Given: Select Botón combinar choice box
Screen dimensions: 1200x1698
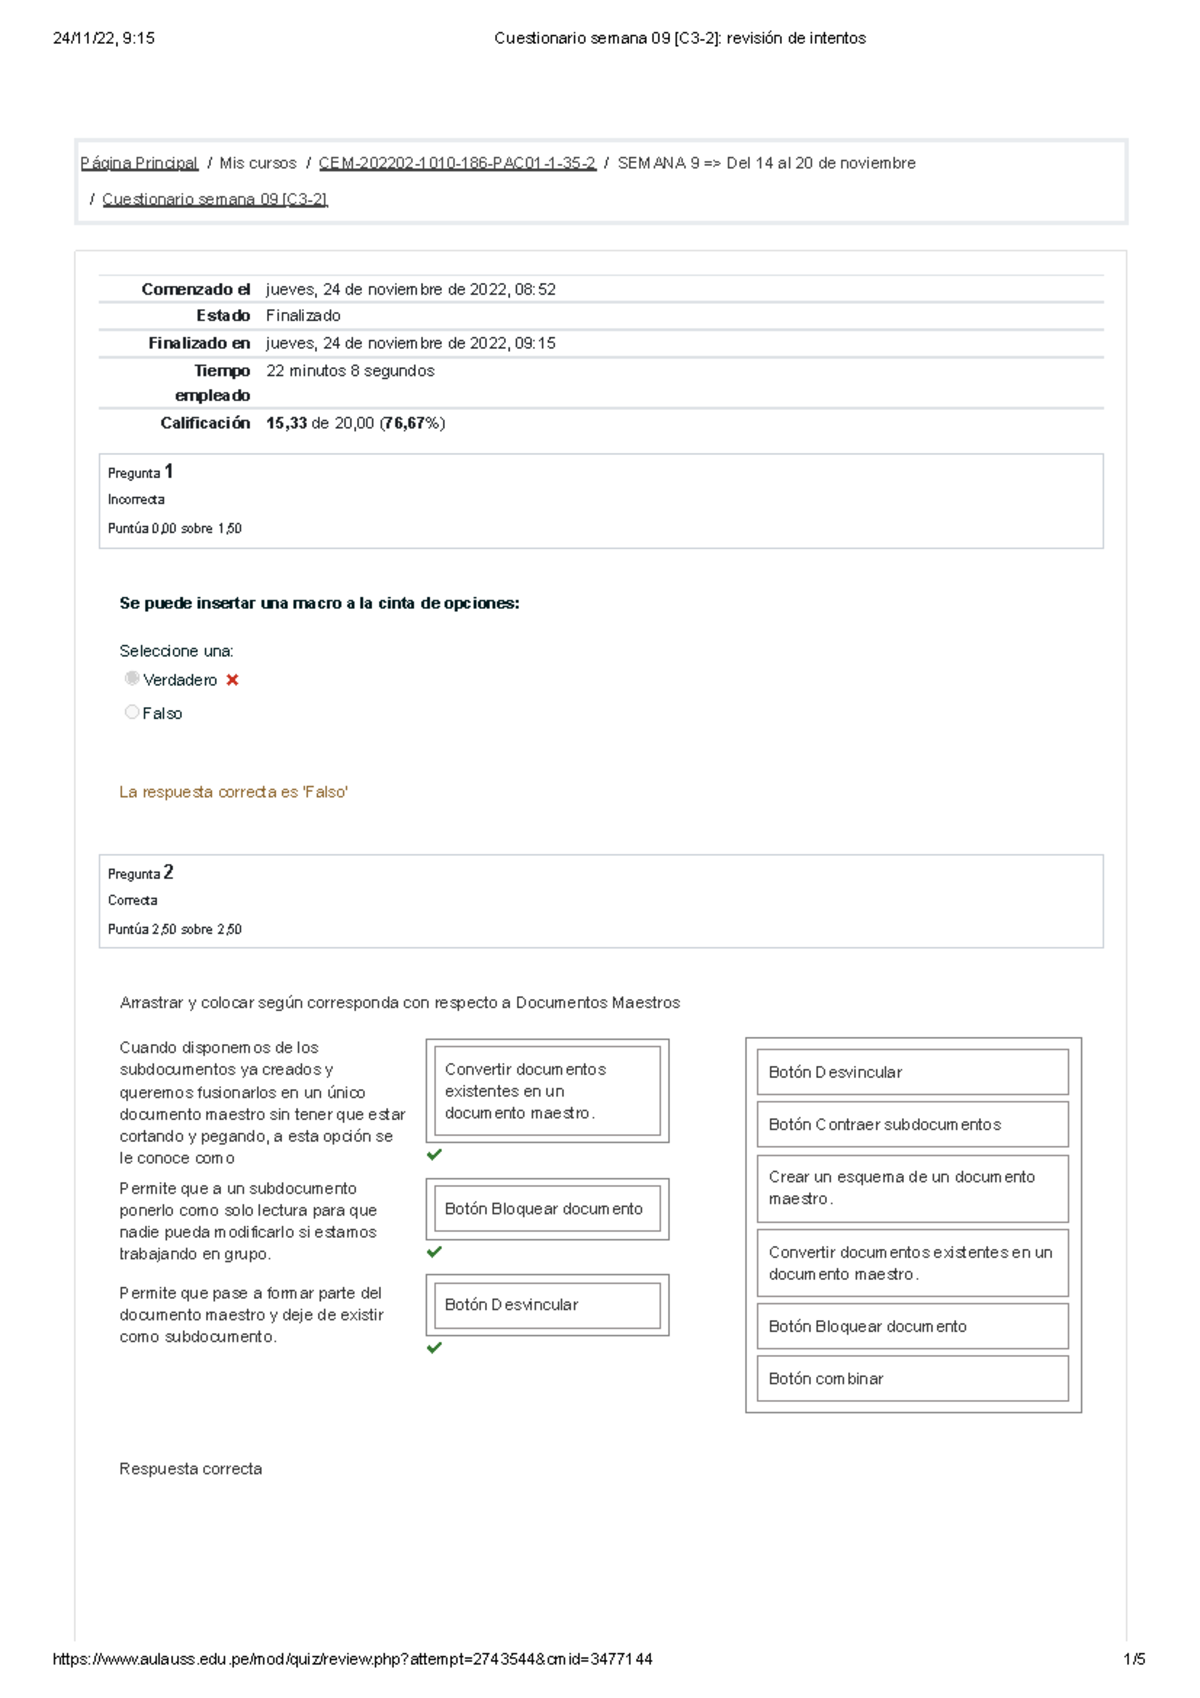Looking at the screenshot, I should (912, 1379).
